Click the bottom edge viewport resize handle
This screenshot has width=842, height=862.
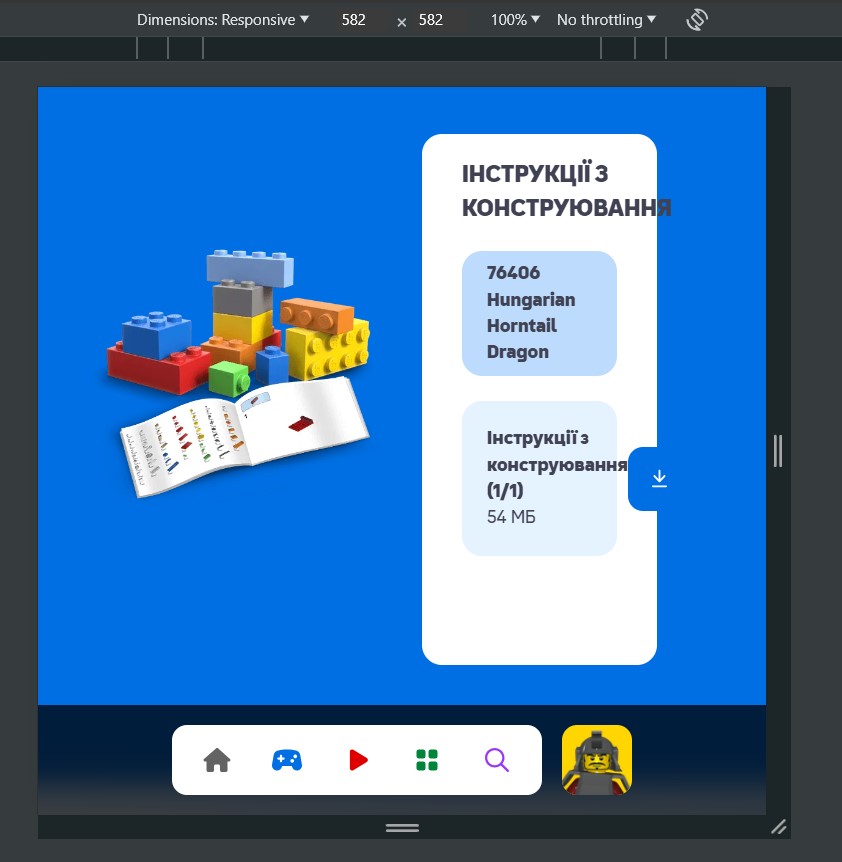tap(402, 828)
